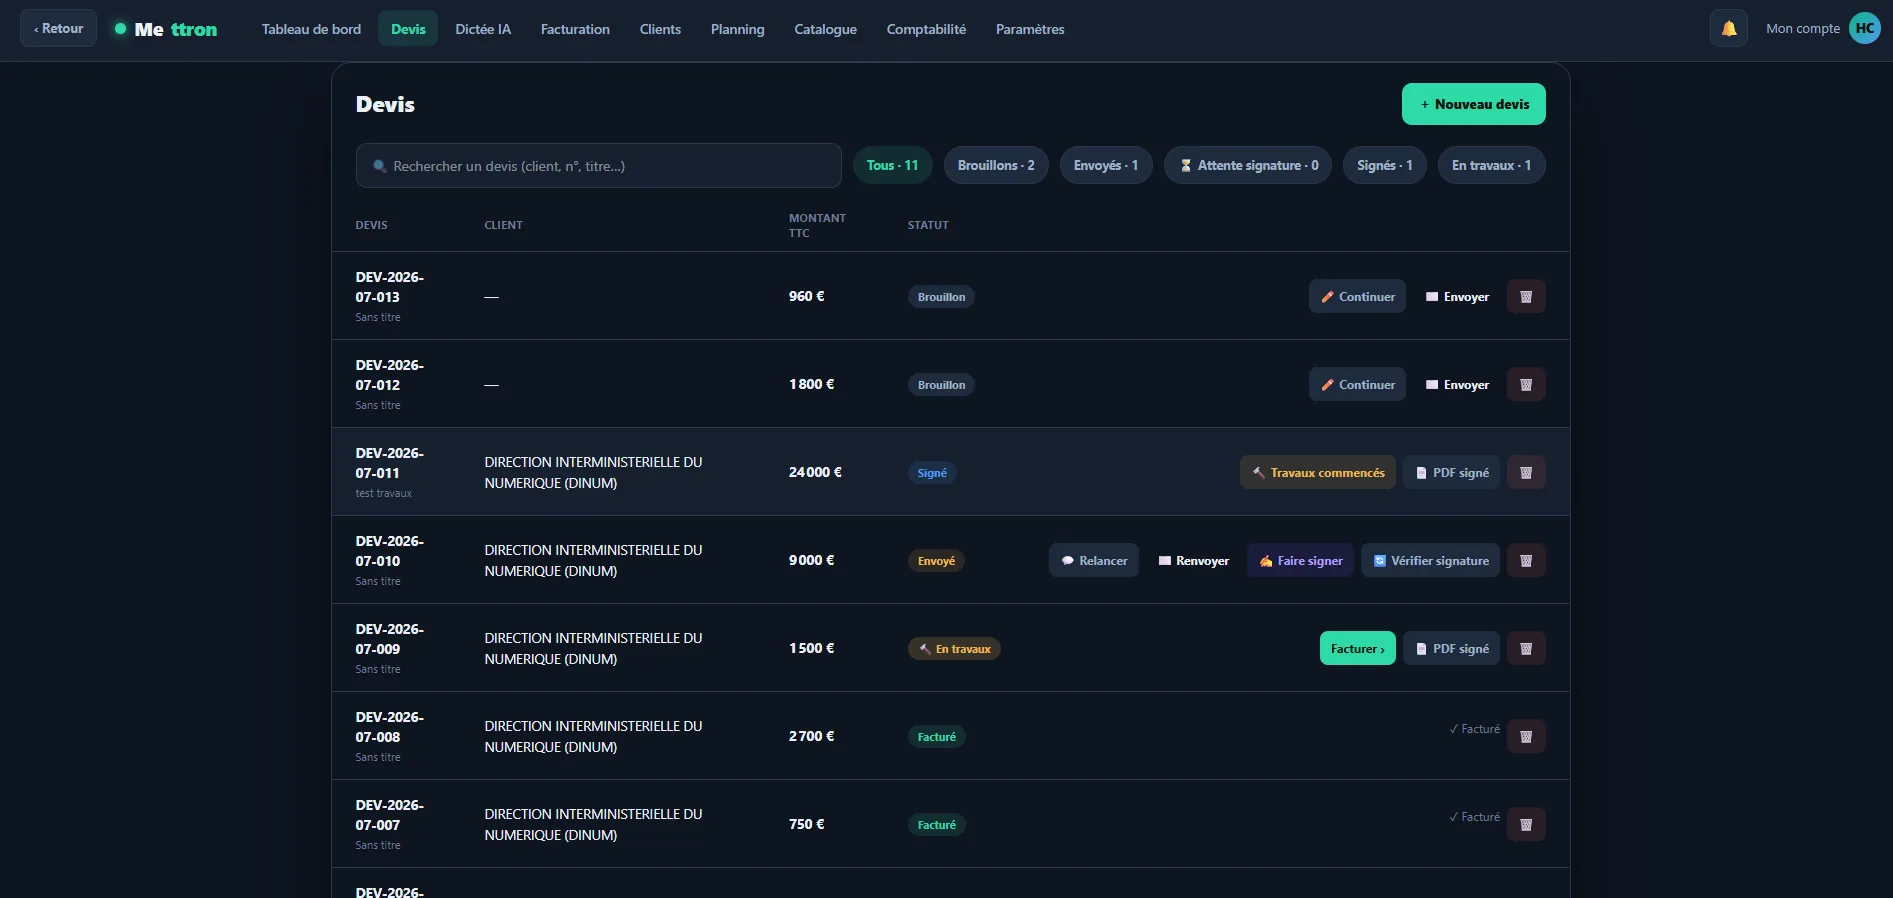This screenshot has width=1893, height=898.
Task: Switch to the Planning section
Action: pos(737,29)
